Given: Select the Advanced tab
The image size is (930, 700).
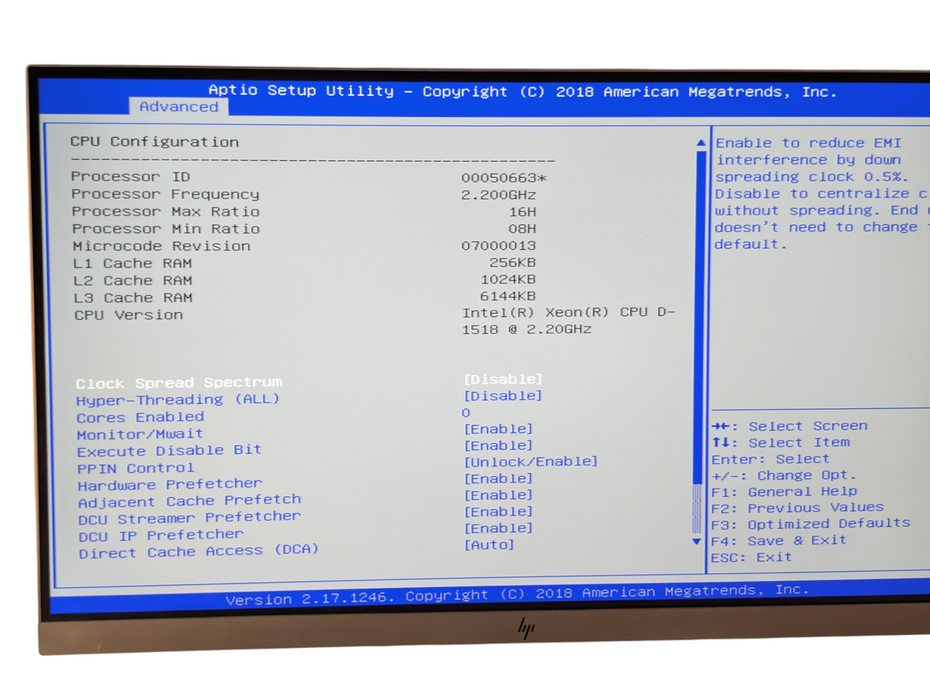Looking at the screenshot, I should coord(179,107).
